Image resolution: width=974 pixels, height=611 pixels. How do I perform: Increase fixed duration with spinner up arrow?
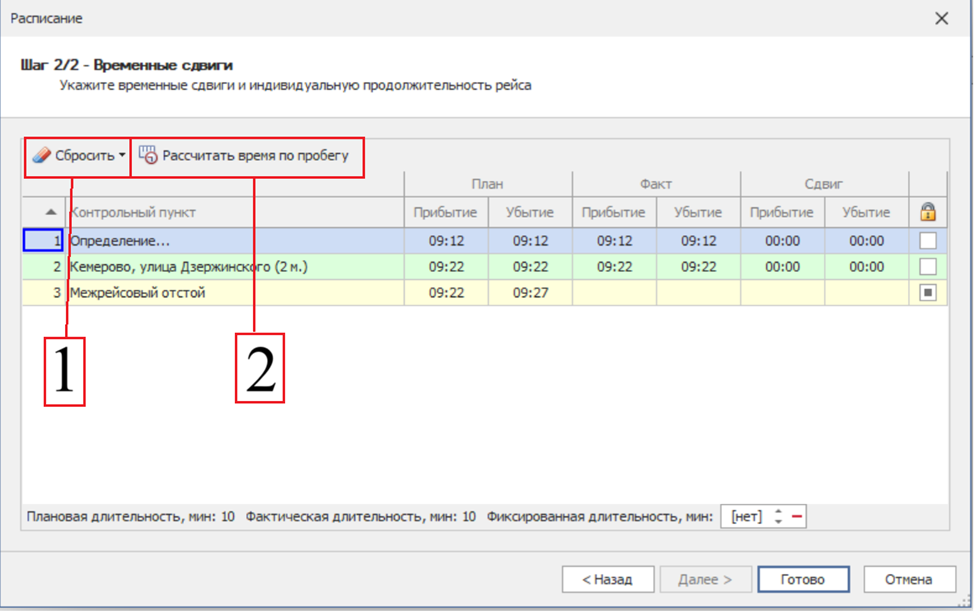pyautogui.click(x=778, y=512)
